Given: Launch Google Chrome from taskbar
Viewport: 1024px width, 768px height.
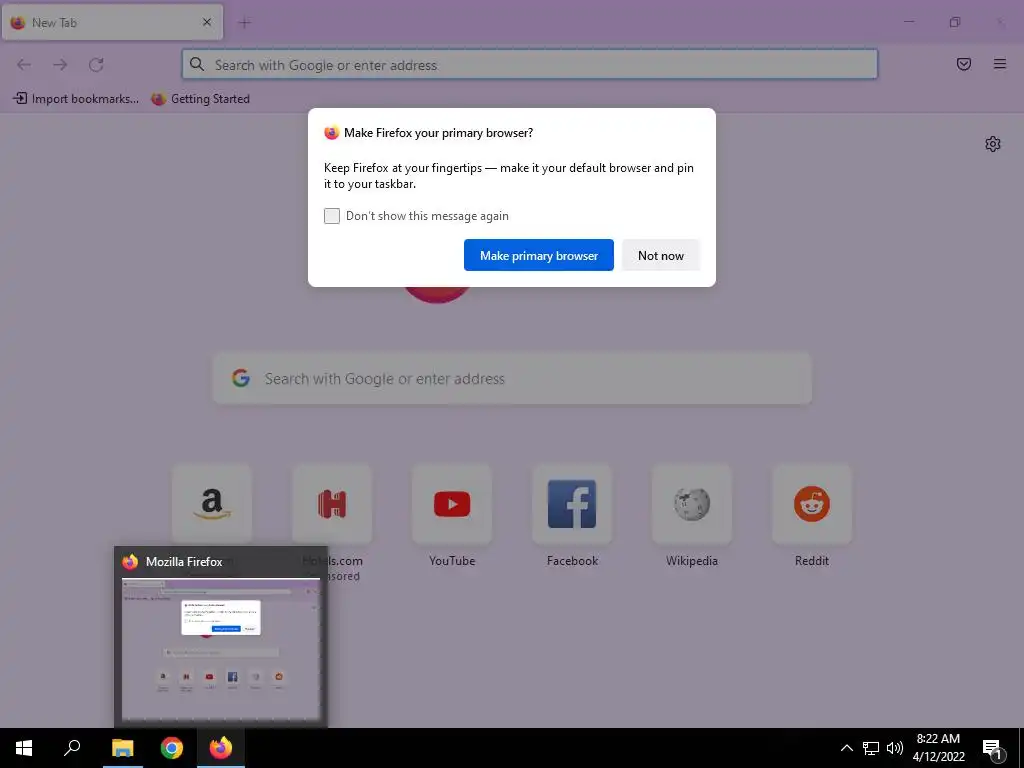Looking at the screenshot, I should pos(172,748).
